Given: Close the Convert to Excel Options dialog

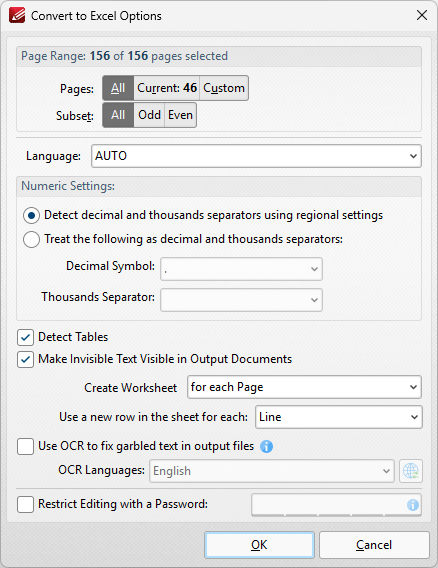Looking at the screenshot, I should (x=422, y=15).
